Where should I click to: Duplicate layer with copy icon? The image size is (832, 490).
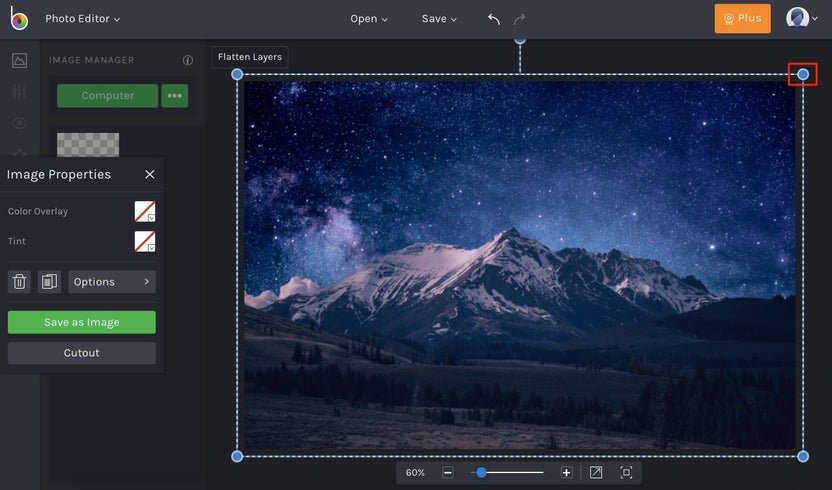49,282
